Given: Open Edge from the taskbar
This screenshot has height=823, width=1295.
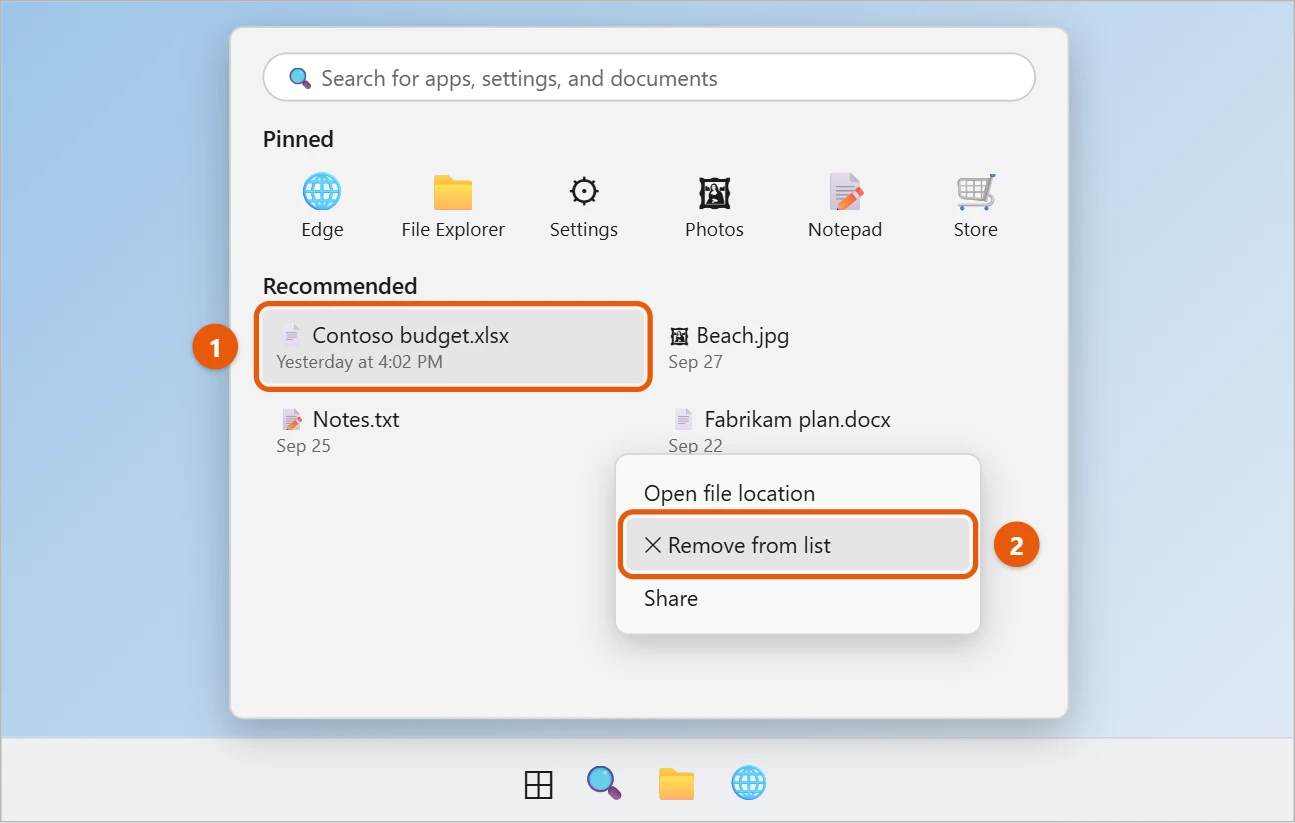Looking at the screenshot, I should pyautogui.click(x=749, y=782).
